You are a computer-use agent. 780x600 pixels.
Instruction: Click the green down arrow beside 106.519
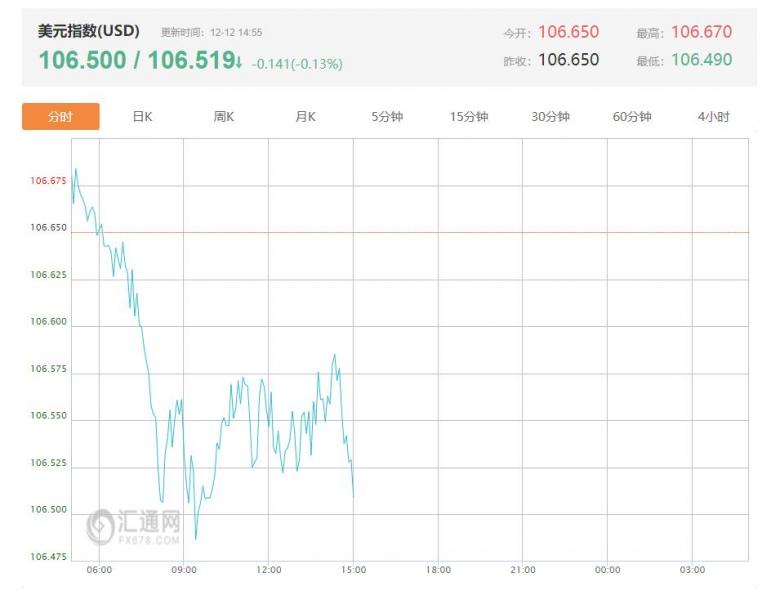coord(240,62)
